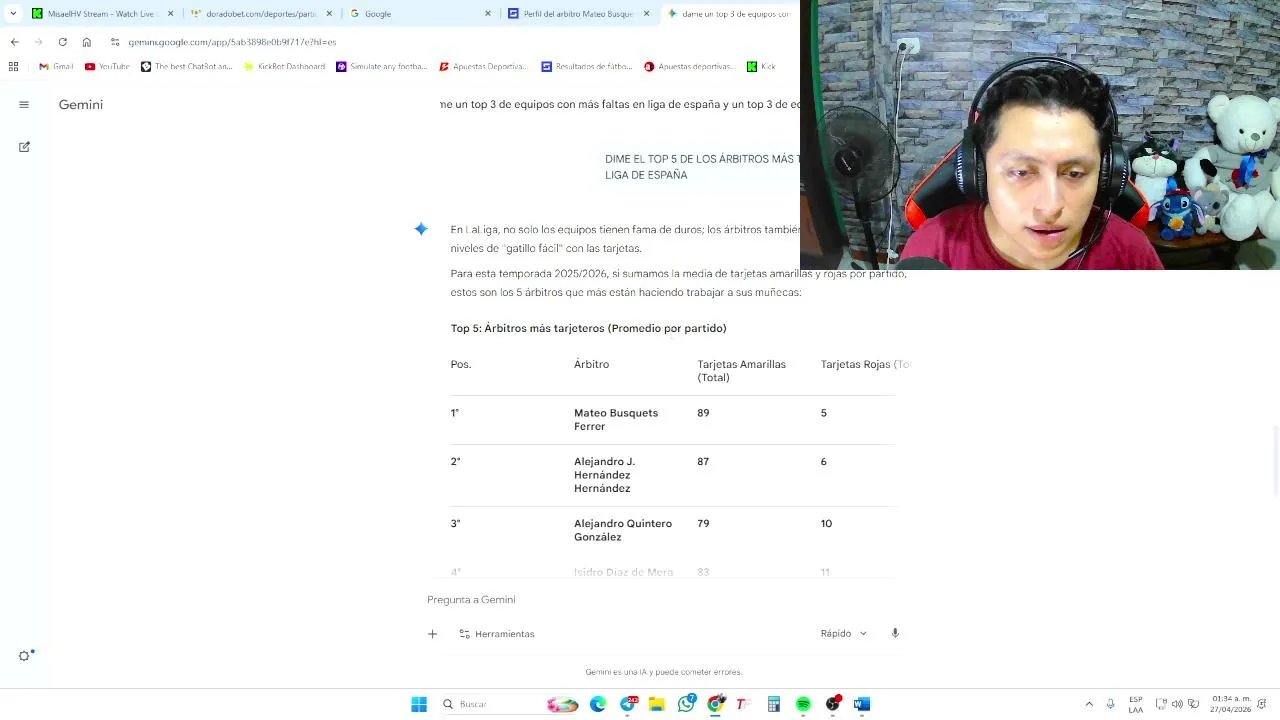1280x720 pixels.
Task: Switch to MisaelHV Stream tab
Action: [x=102, y=14]
